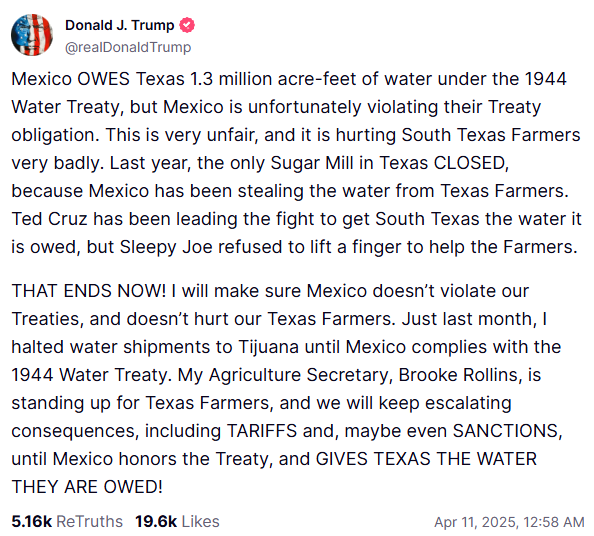Click the Likes label

pyautogui.click(x=200, y=521)
